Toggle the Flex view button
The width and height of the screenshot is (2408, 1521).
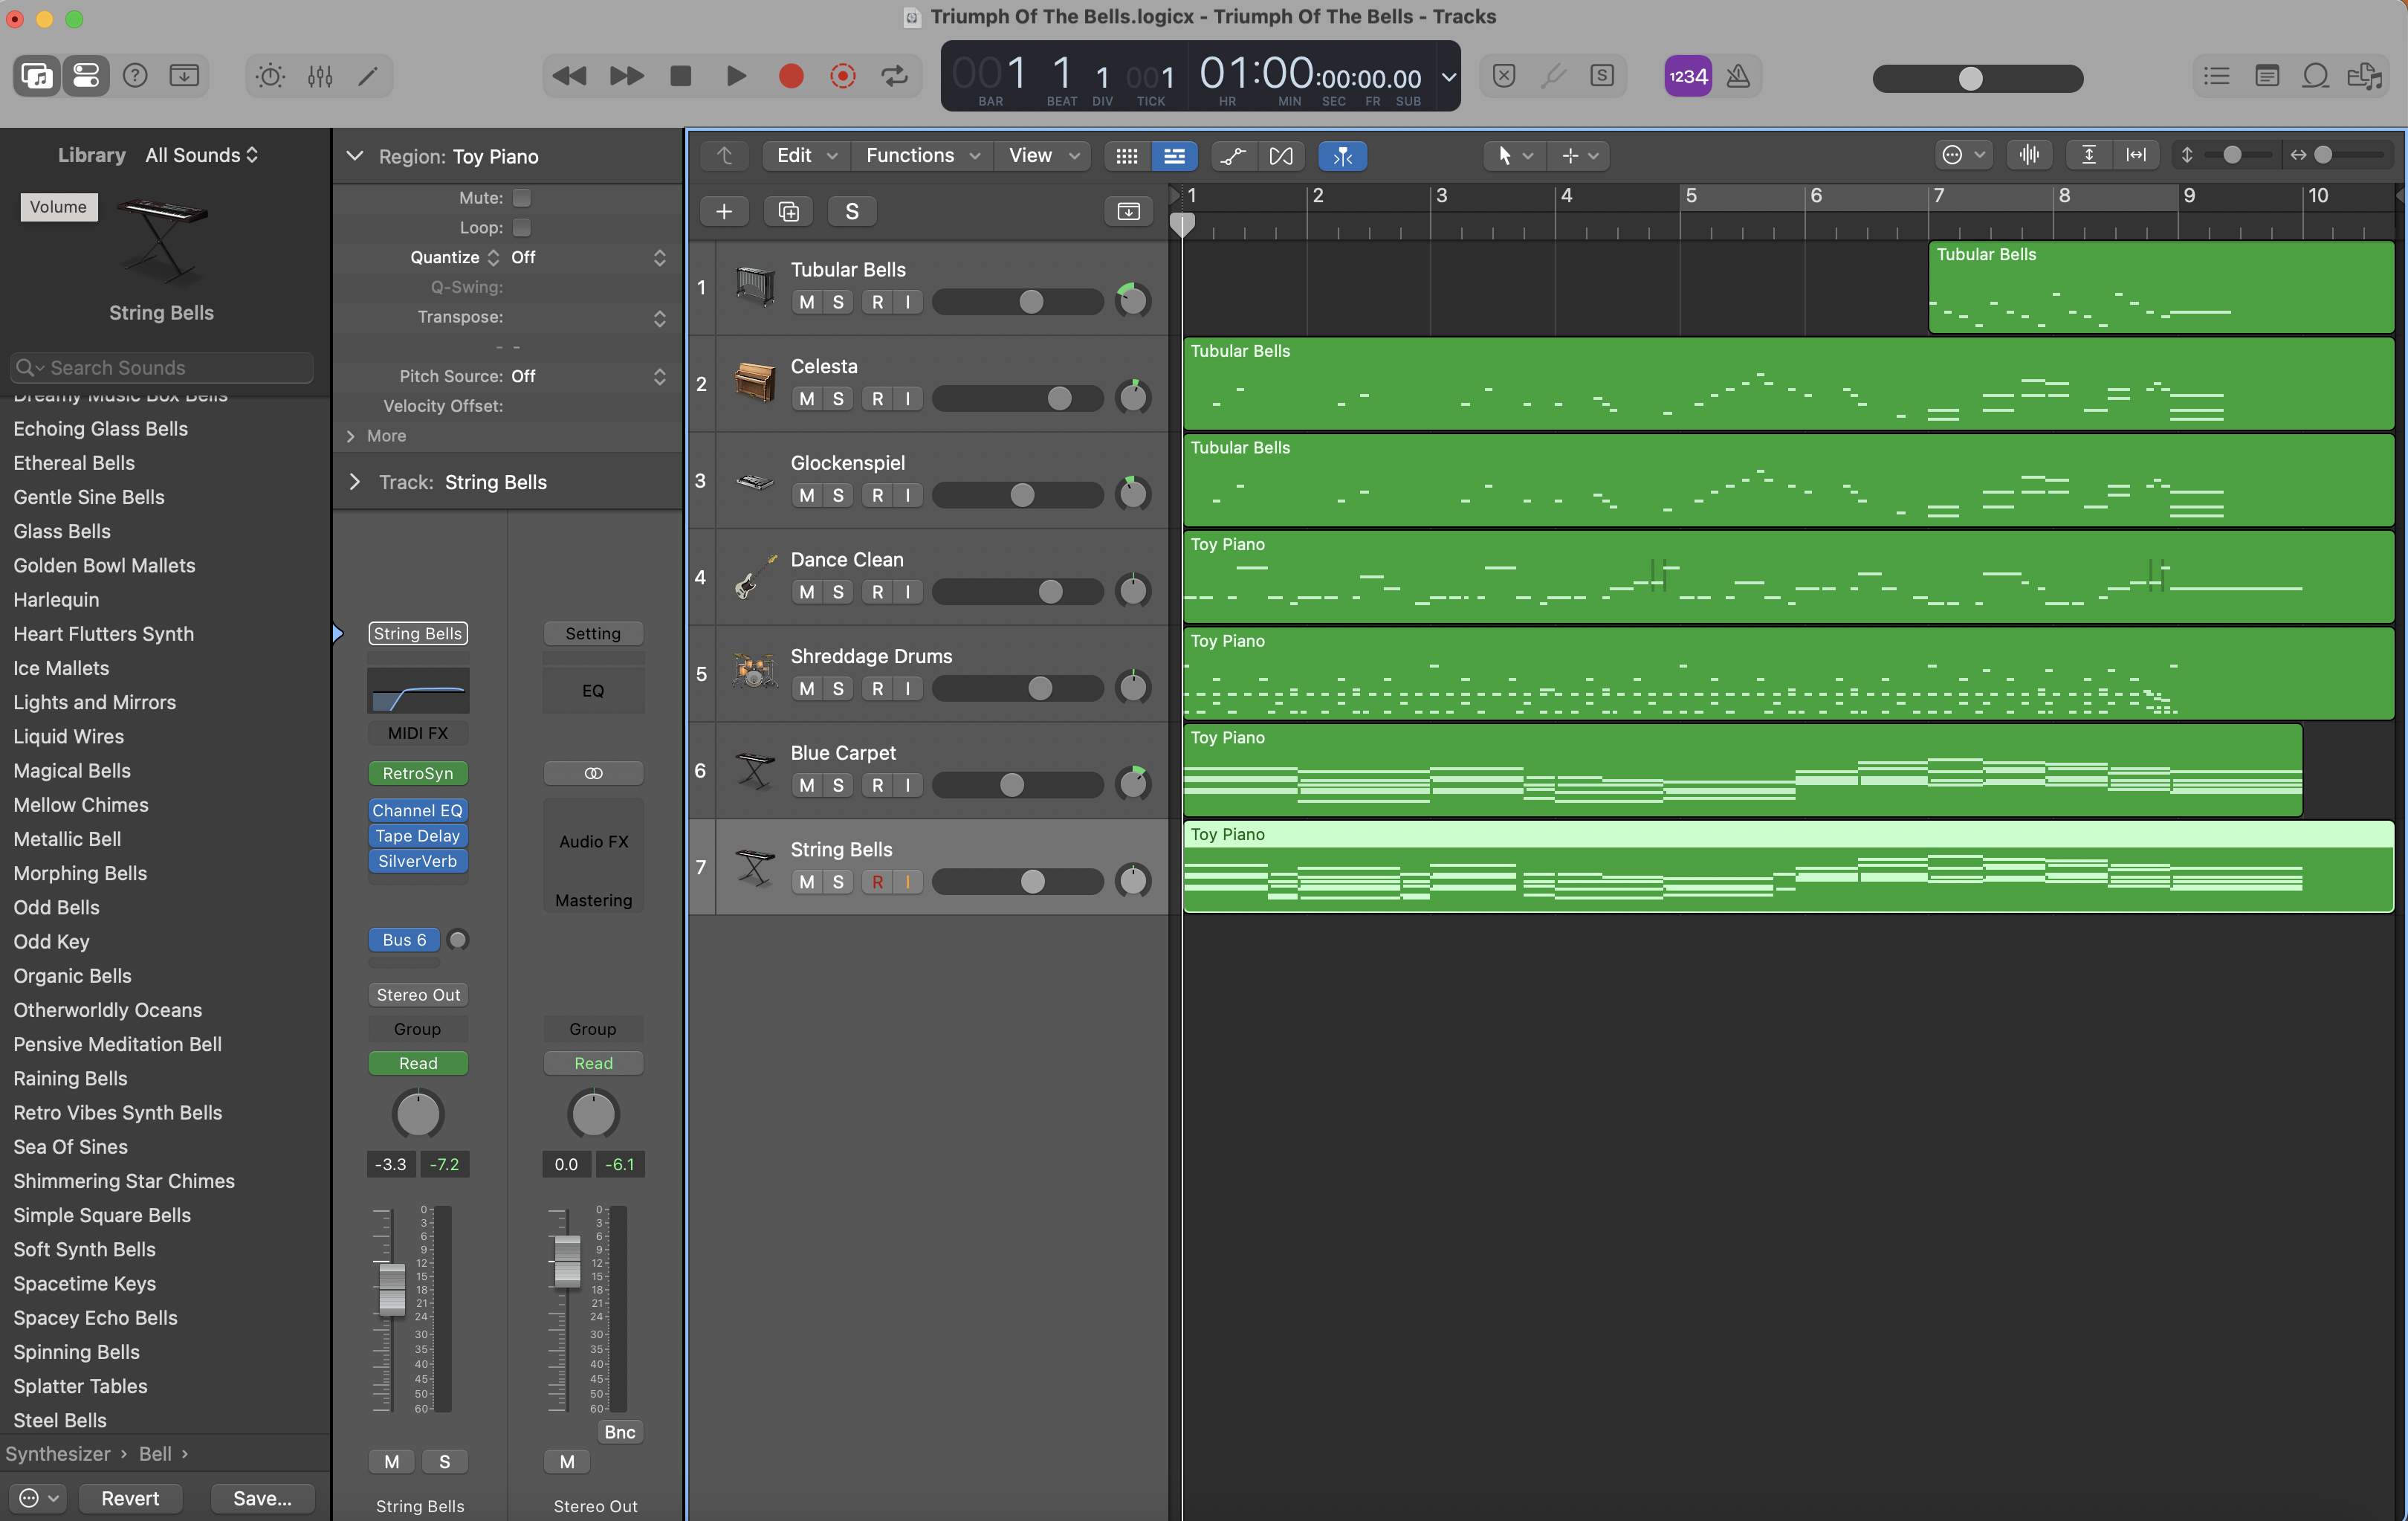tap(1281, 155)
